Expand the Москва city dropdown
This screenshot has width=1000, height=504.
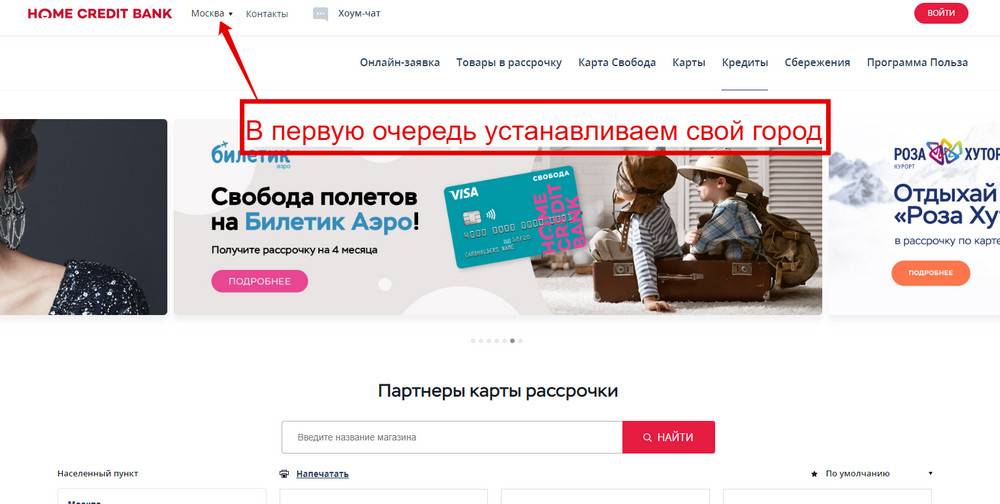pyautogui.click(x=212, y=13)
